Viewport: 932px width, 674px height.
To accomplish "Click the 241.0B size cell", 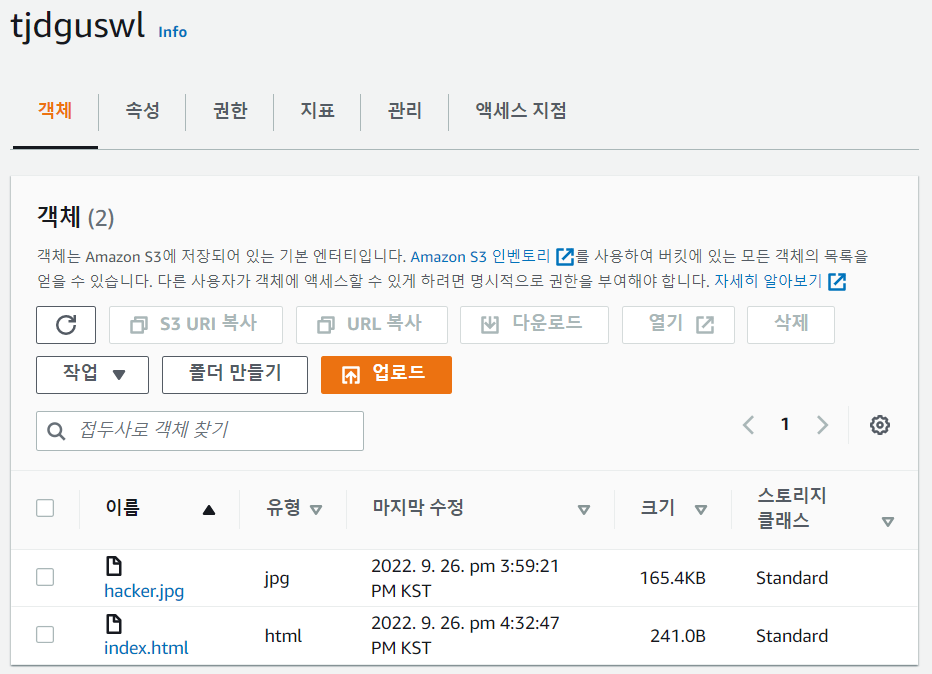I will [678, 636].
